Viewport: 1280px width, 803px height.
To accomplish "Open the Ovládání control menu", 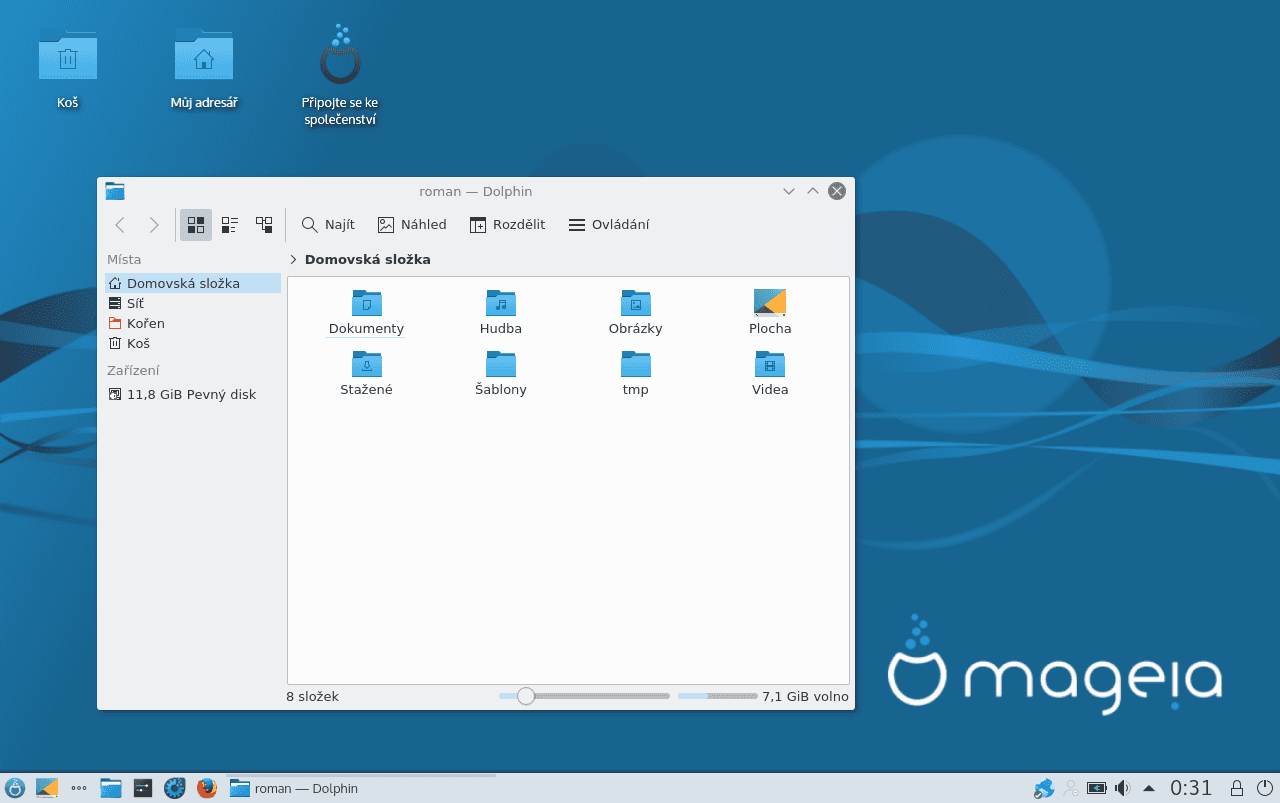I will [609, 225].
